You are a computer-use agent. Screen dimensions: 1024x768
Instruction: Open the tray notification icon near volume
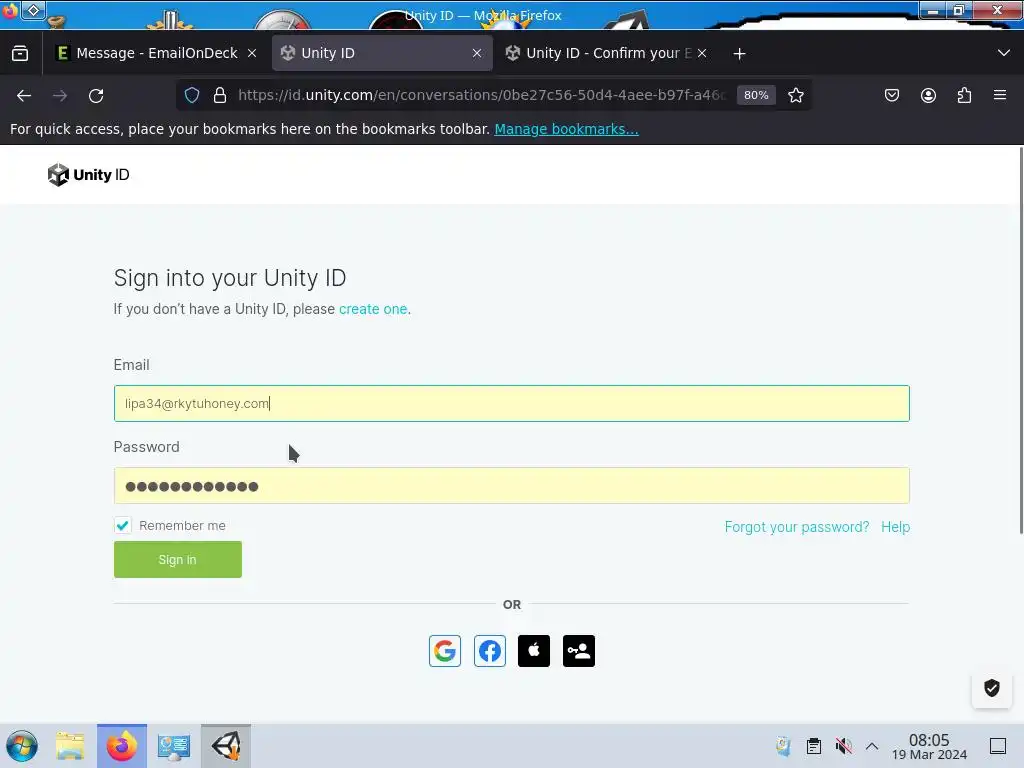pyautogui.click(x=783, y=746)
